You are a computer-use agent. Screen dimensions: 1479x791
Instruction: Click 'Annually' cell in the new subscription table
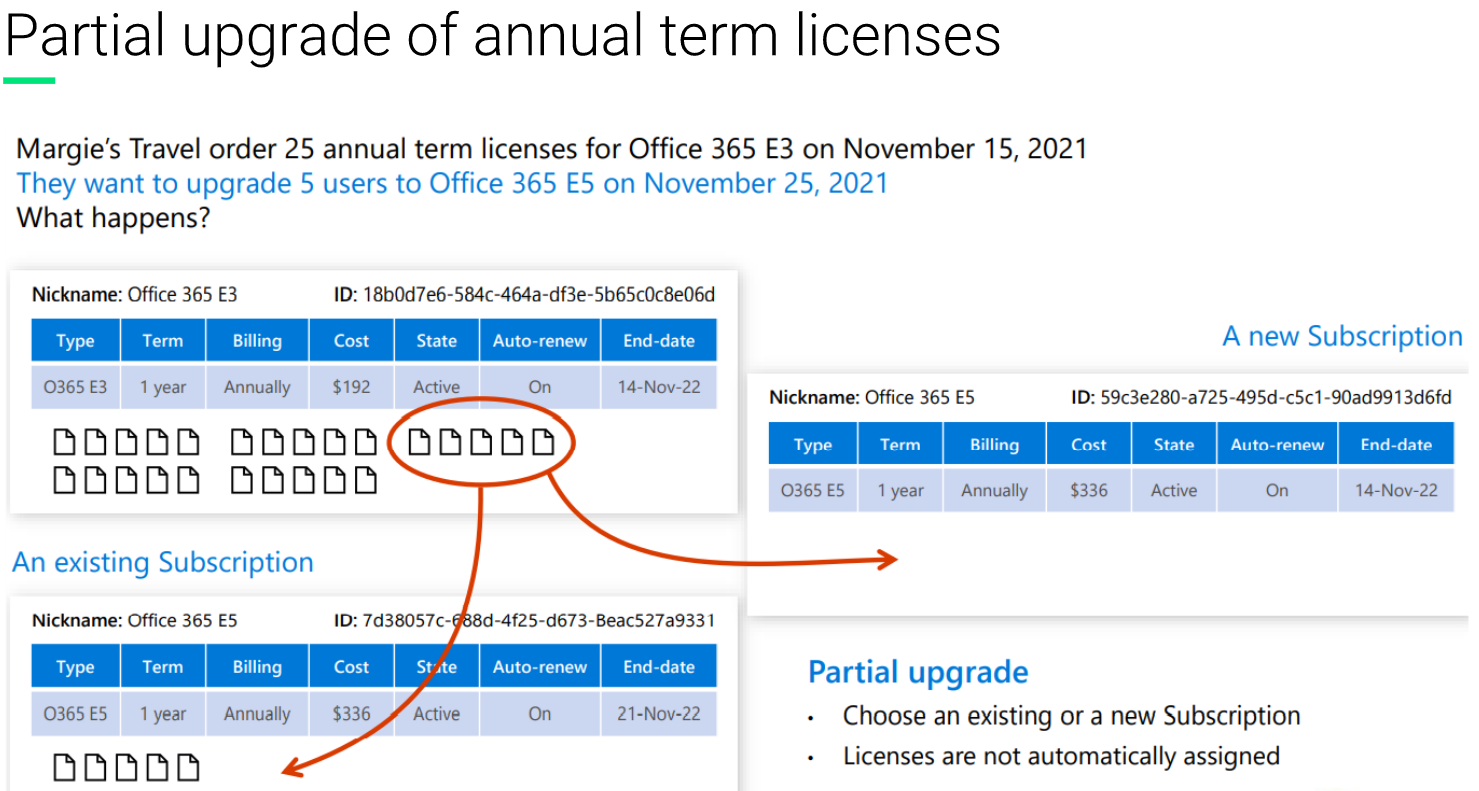click(994, 491)
